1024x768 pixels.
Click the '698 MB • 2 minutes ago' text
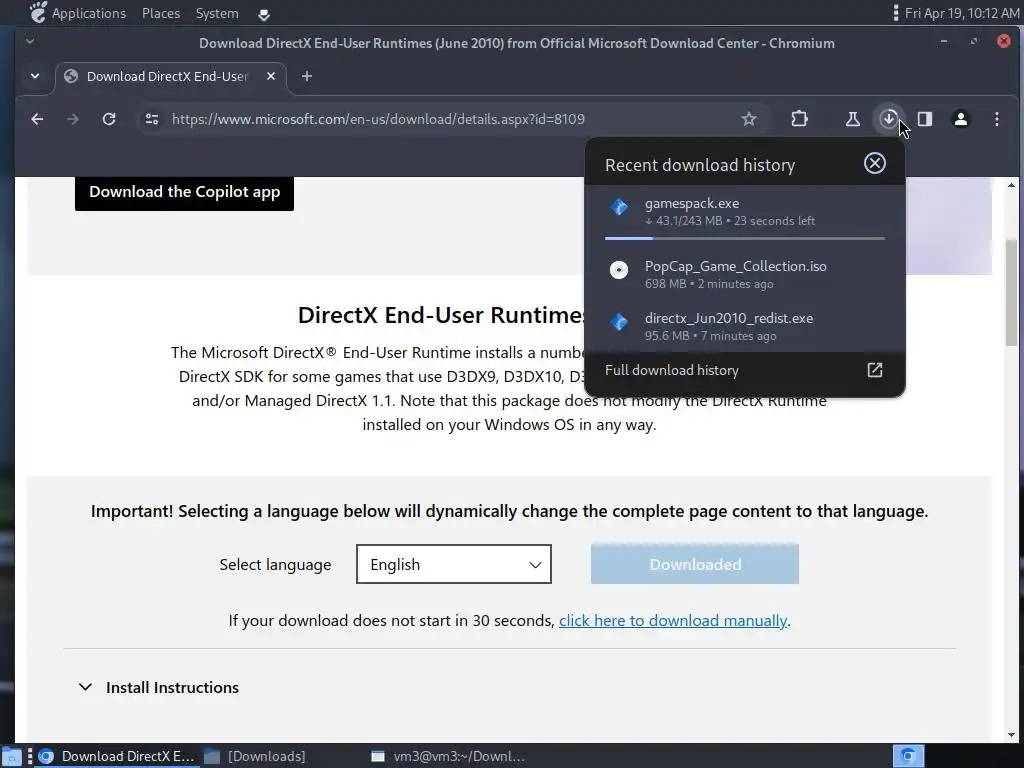709,283
